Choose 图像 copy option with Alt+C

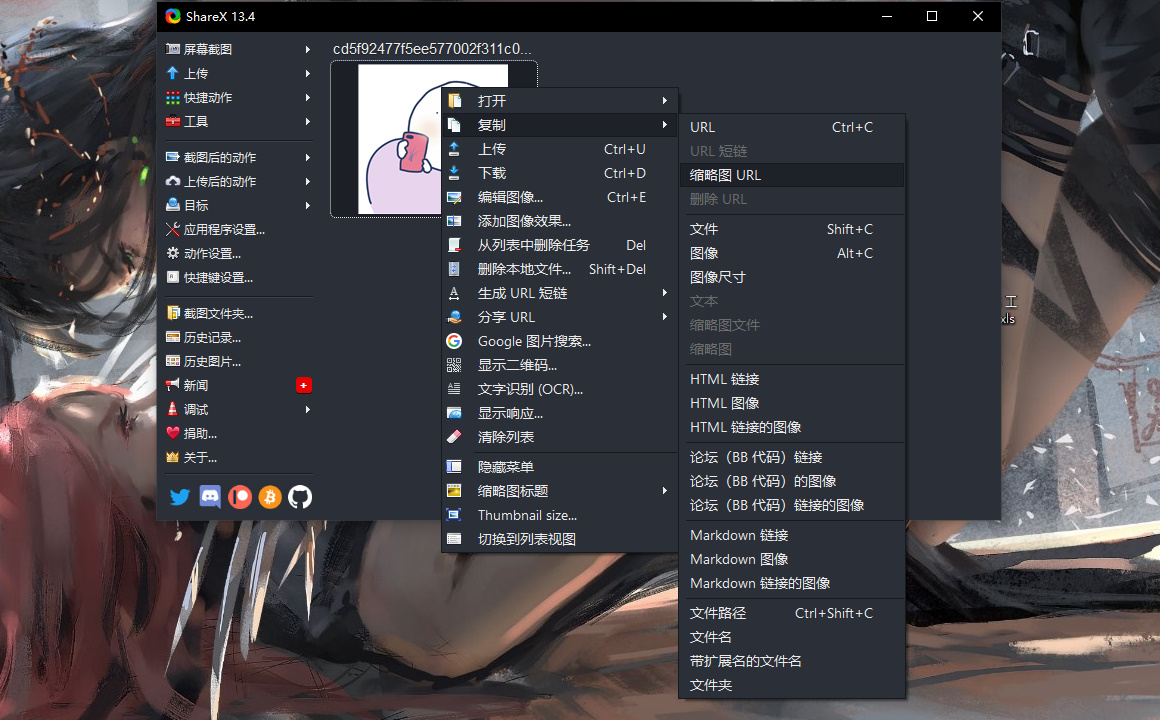click(x=792, y=253)
